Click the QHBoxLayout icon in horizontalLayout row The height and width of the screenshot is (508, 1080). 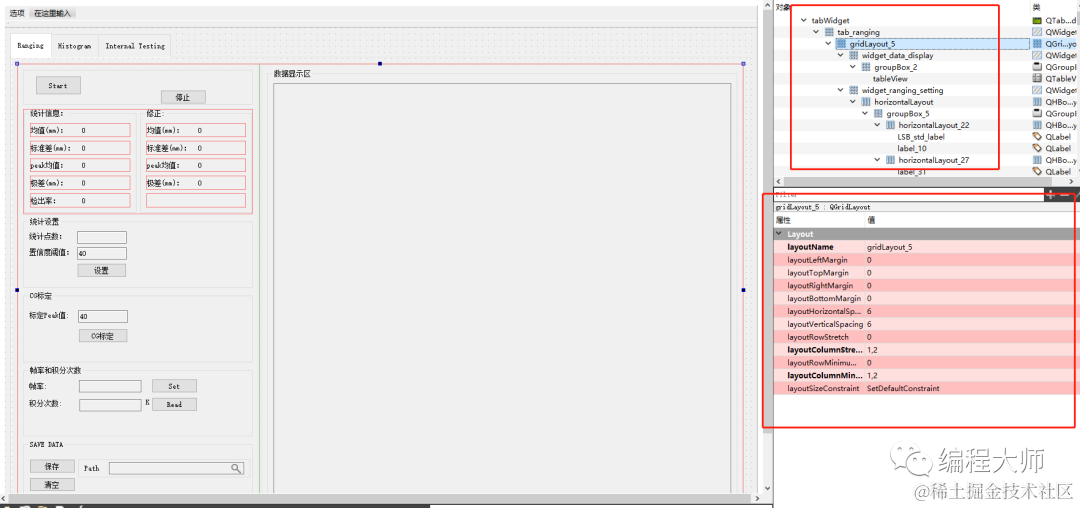(1037, 102)
